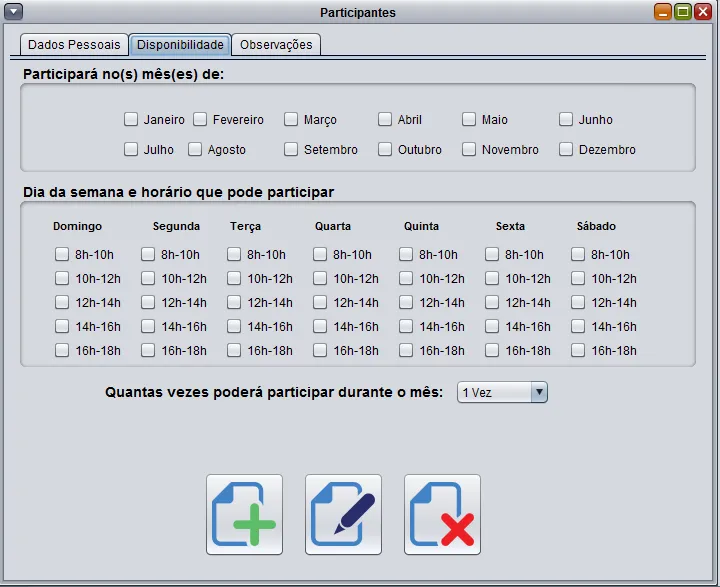The image size is (720, 587).
Task: Switch to the Dados Pessoais tab
Action: 74,45
